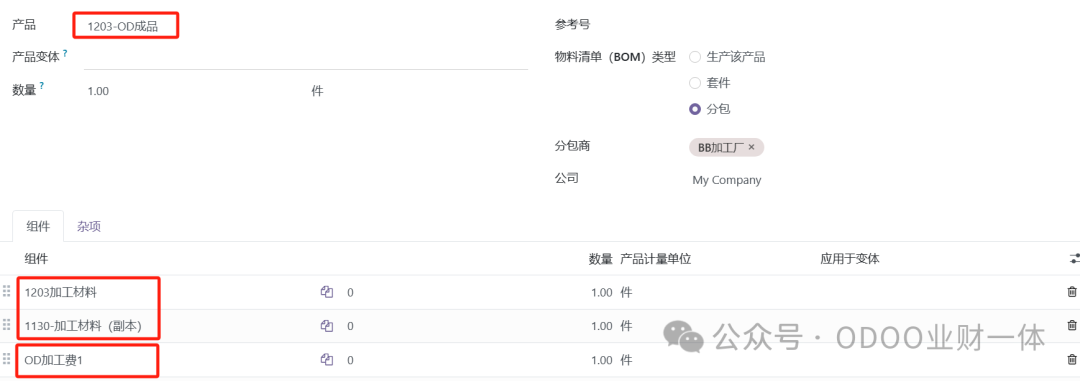
Task: Delete the 1130-加工材料 (副本) row
Action: (x=1072, y=326)
